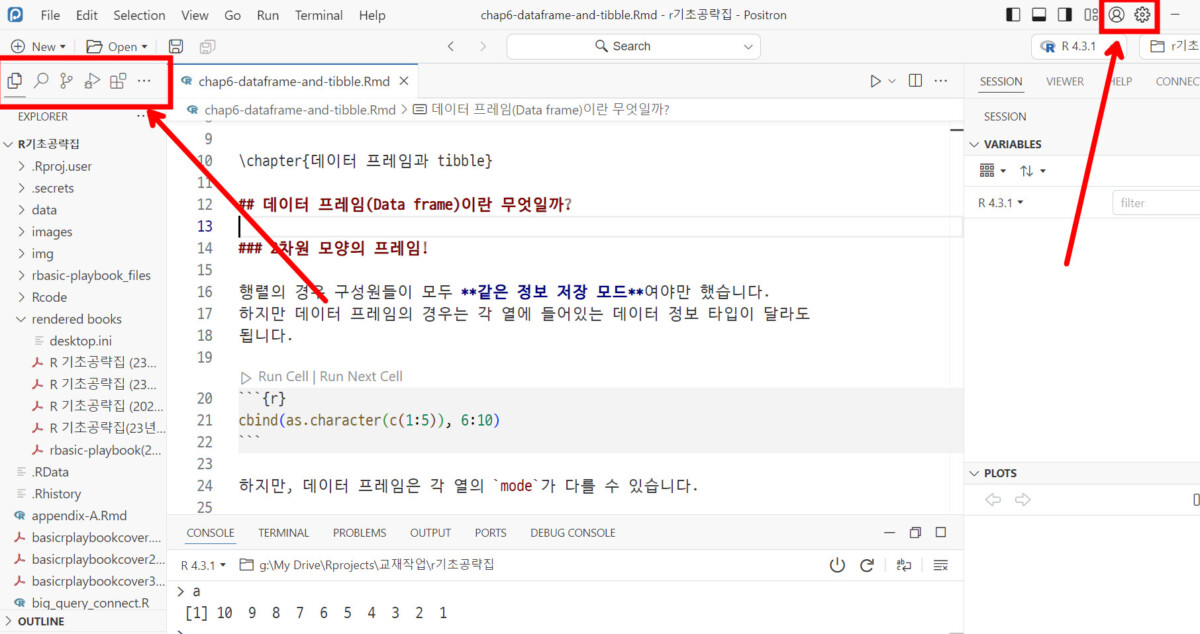Screen dimensions: 1200x634
Task: Toggle the bottom panel visibility
Action: (1039, 15)
